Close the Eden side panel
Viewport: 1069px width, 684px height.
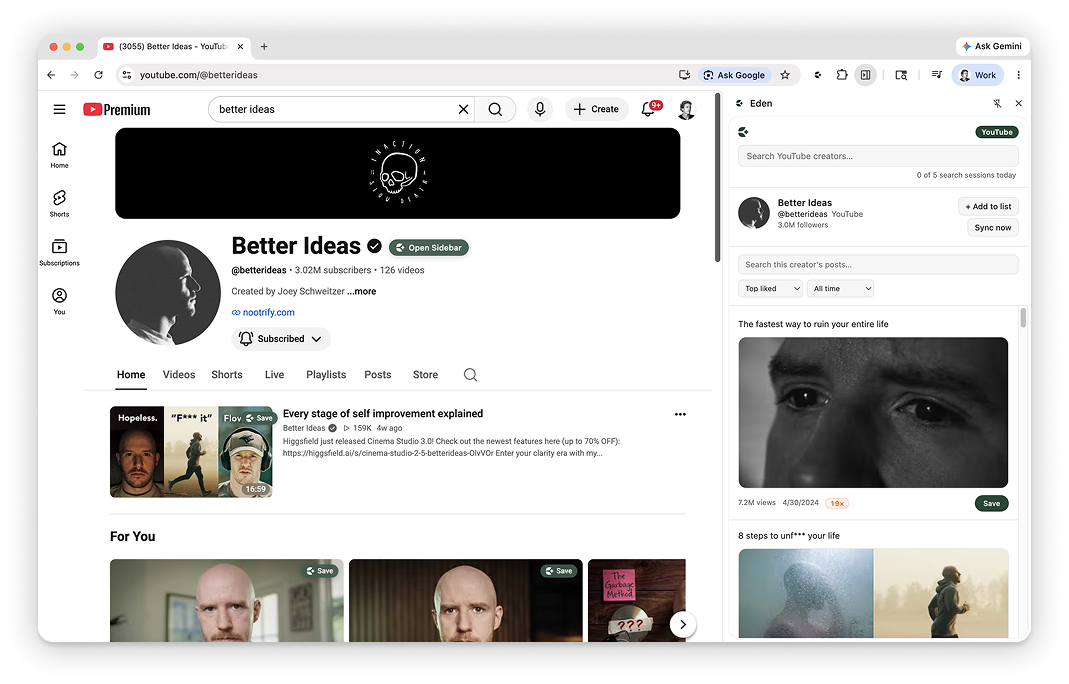pos(1019,104)
